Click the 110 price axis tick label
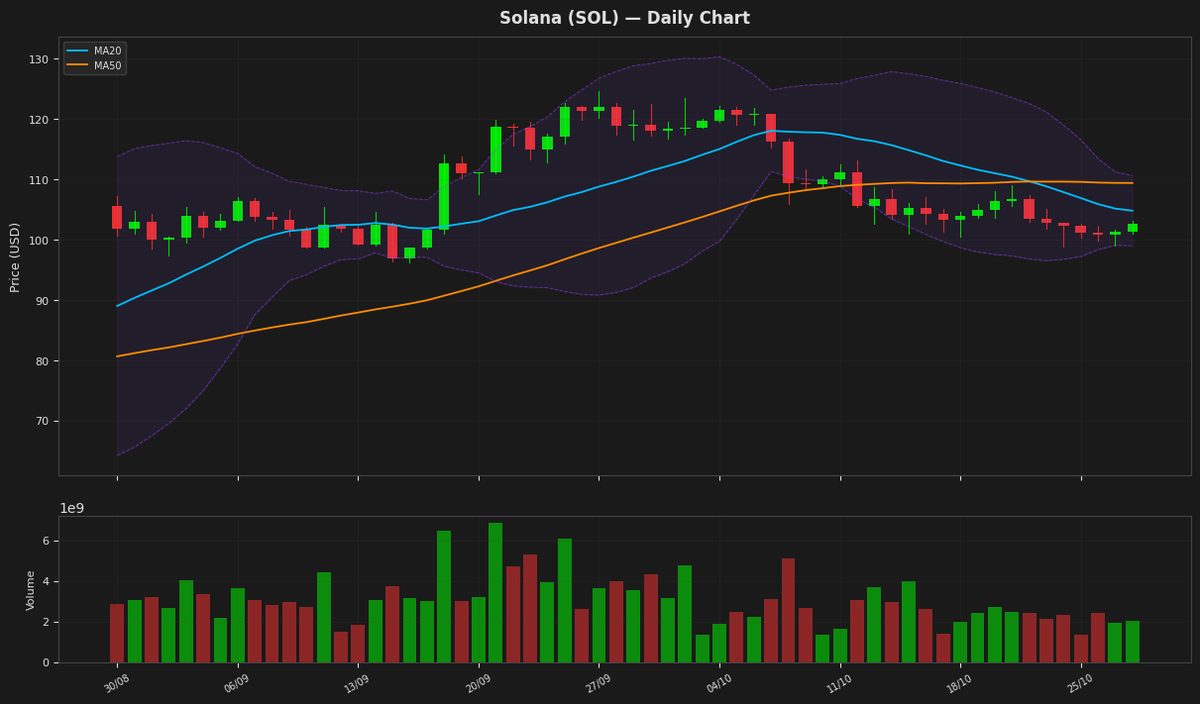The width and height of the screenshot is (1200, 704). [39, 180]
